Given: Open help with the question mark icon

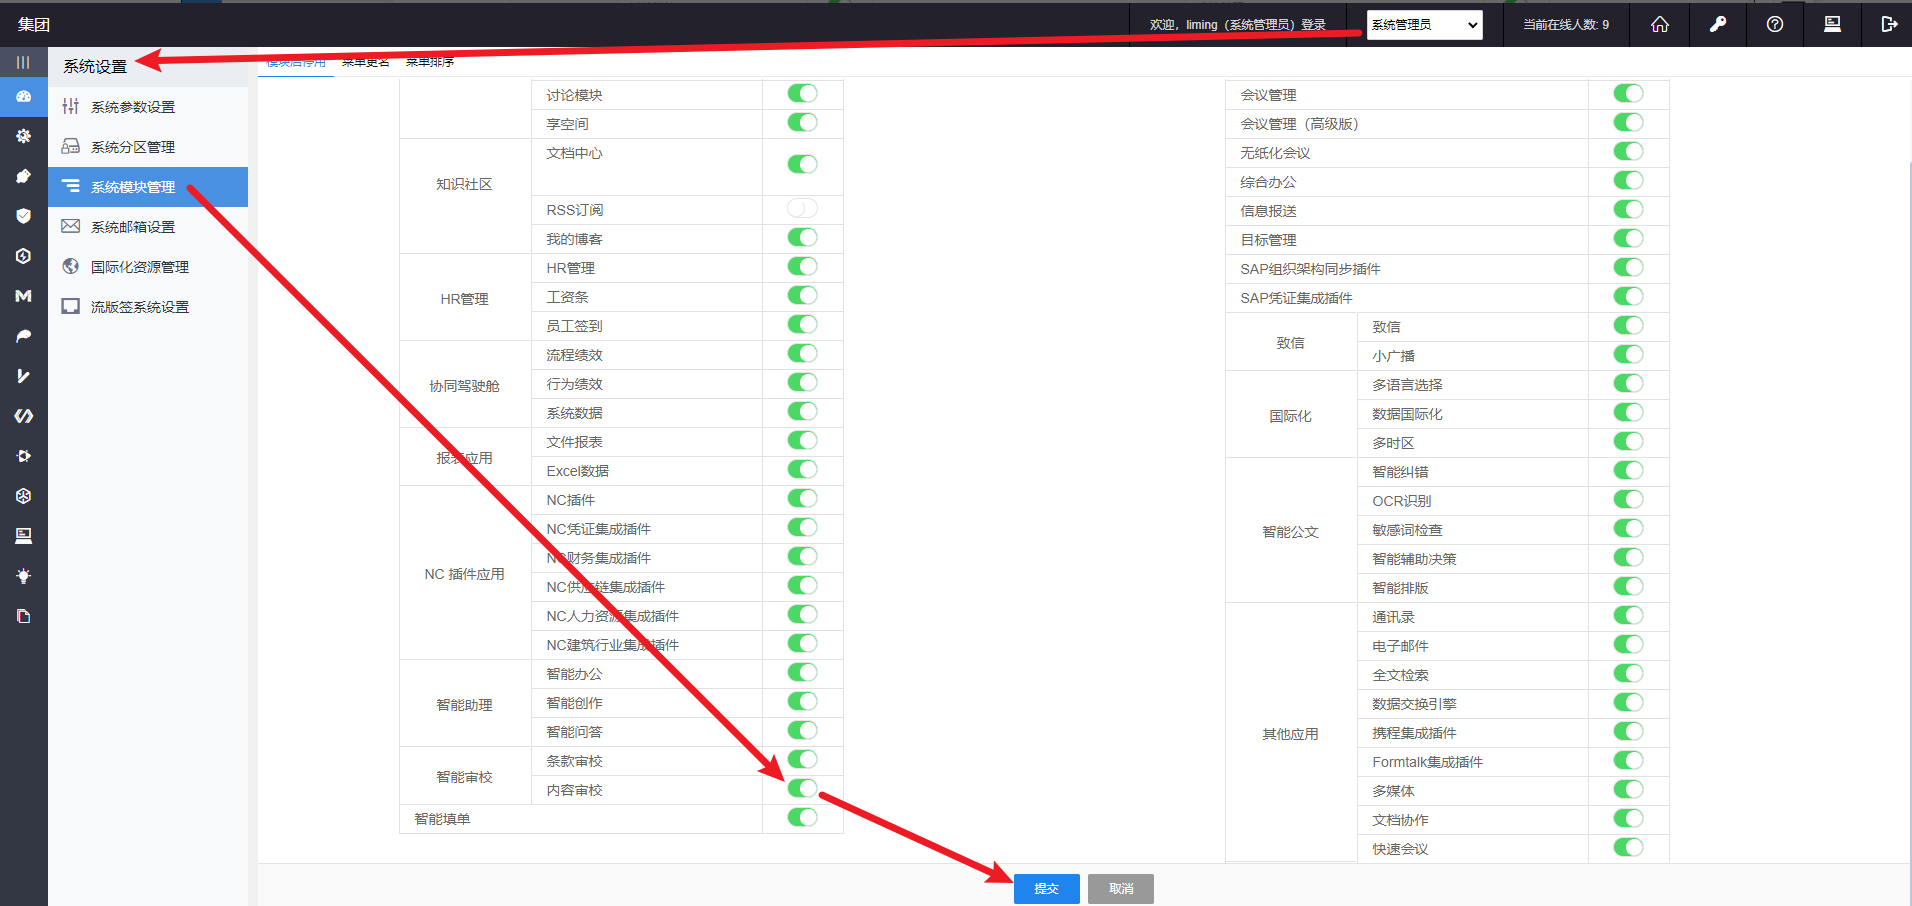Looking at the screenshot, I should 1775,24.
